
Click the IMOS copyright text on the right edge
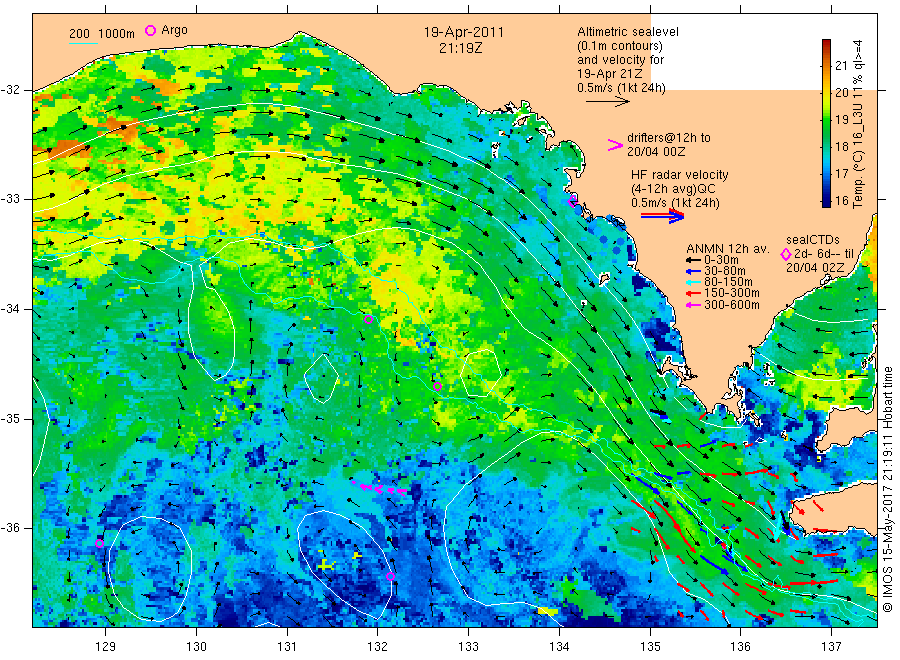coord(888,488)
